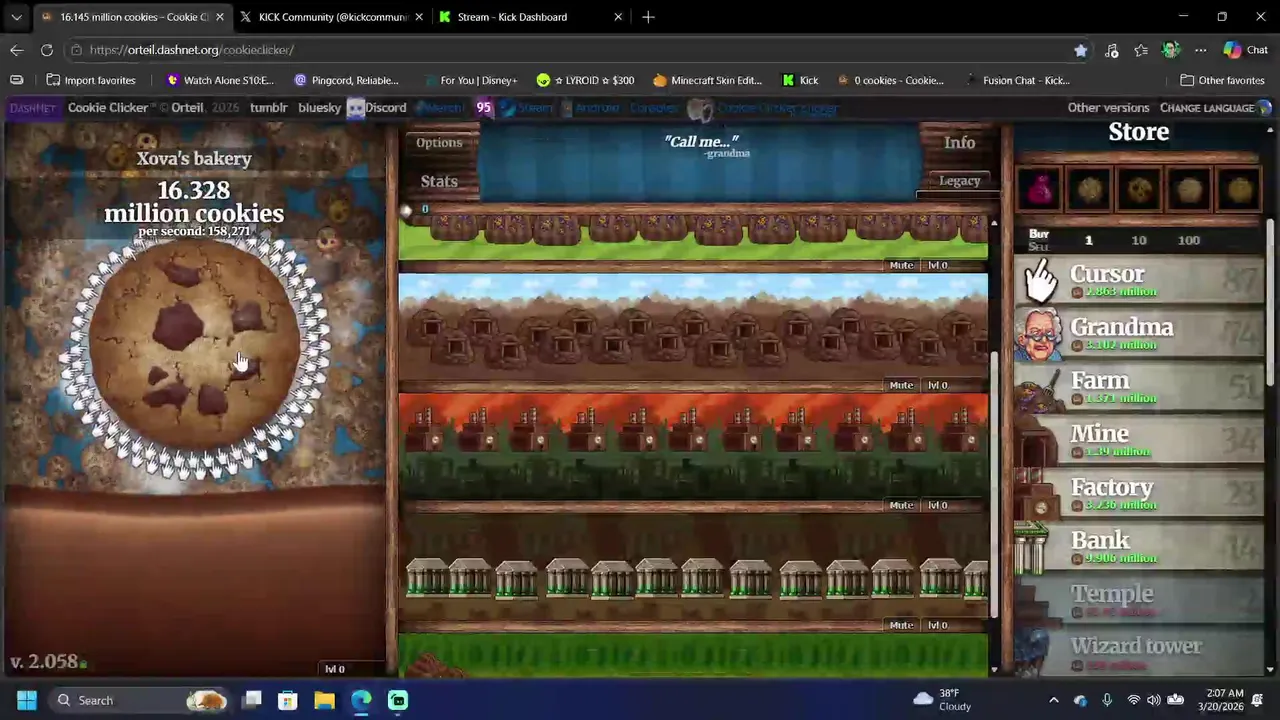Open a new browser tab

(x=648, y=17)
